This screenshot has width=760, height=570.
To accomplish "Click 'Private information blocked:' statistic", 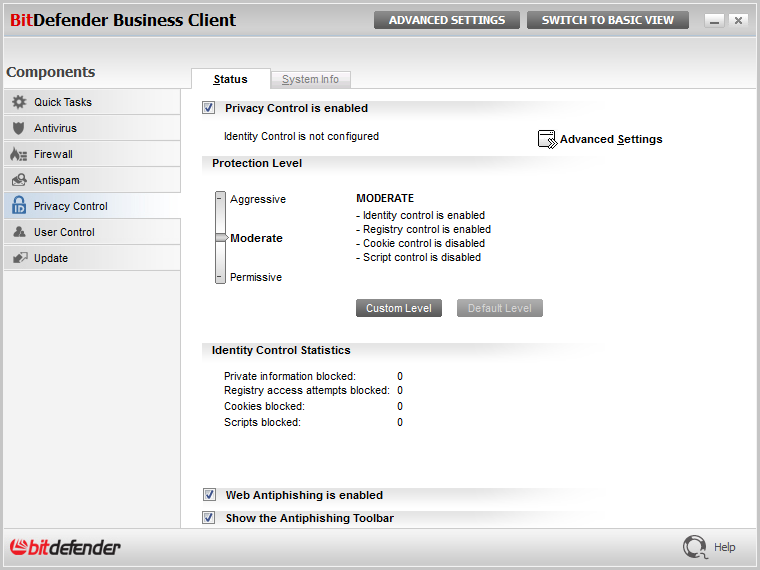I will pyautogui.click(x=289, y=377).
